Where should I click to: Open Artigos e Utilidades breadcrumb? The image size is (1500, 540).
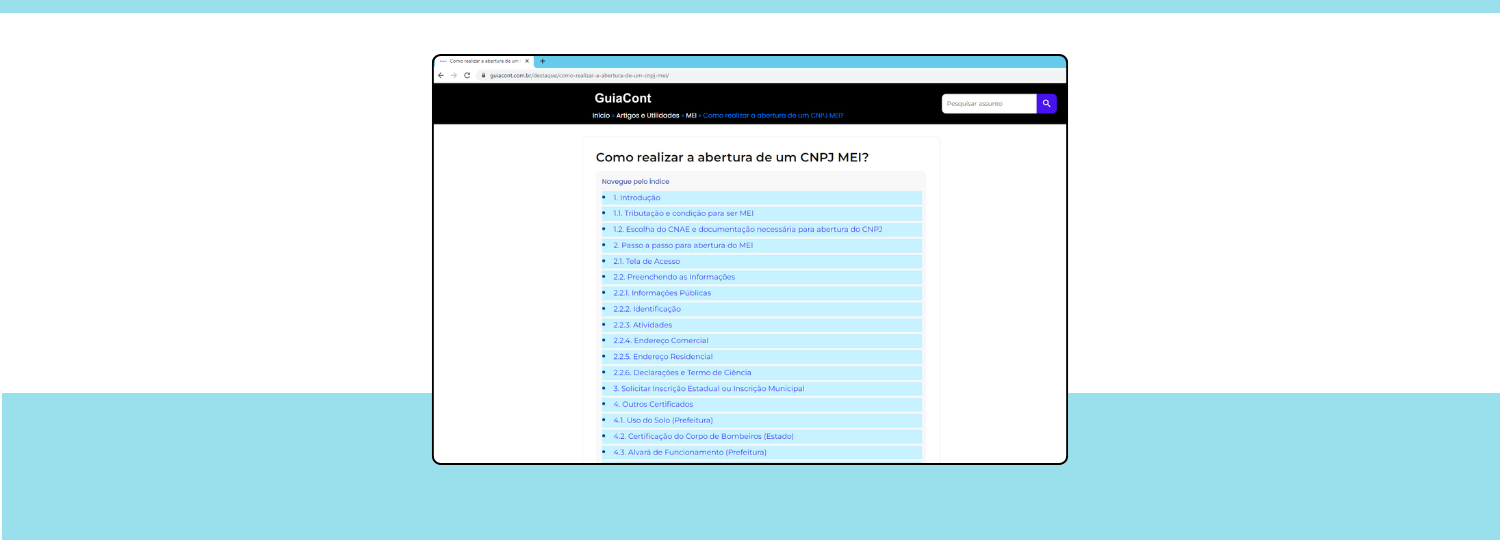click(647, 115)
